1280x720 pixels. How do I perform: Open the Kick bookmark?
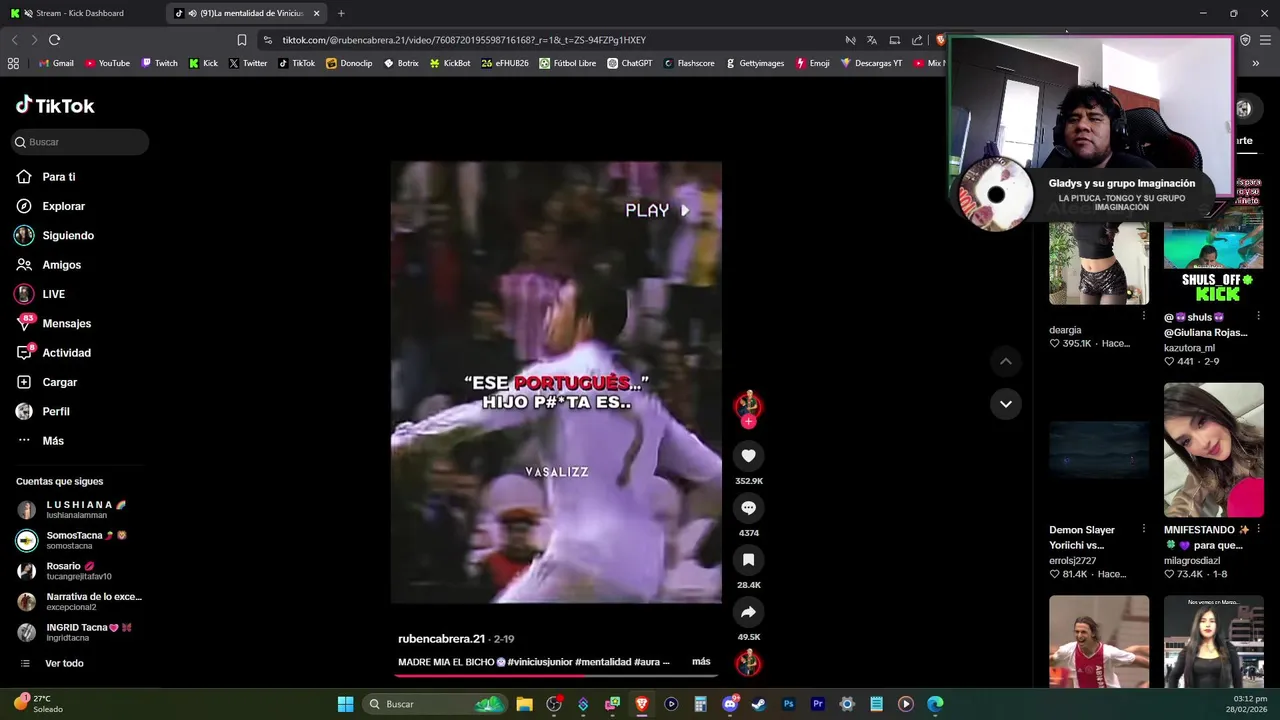[x=203, y=63]
